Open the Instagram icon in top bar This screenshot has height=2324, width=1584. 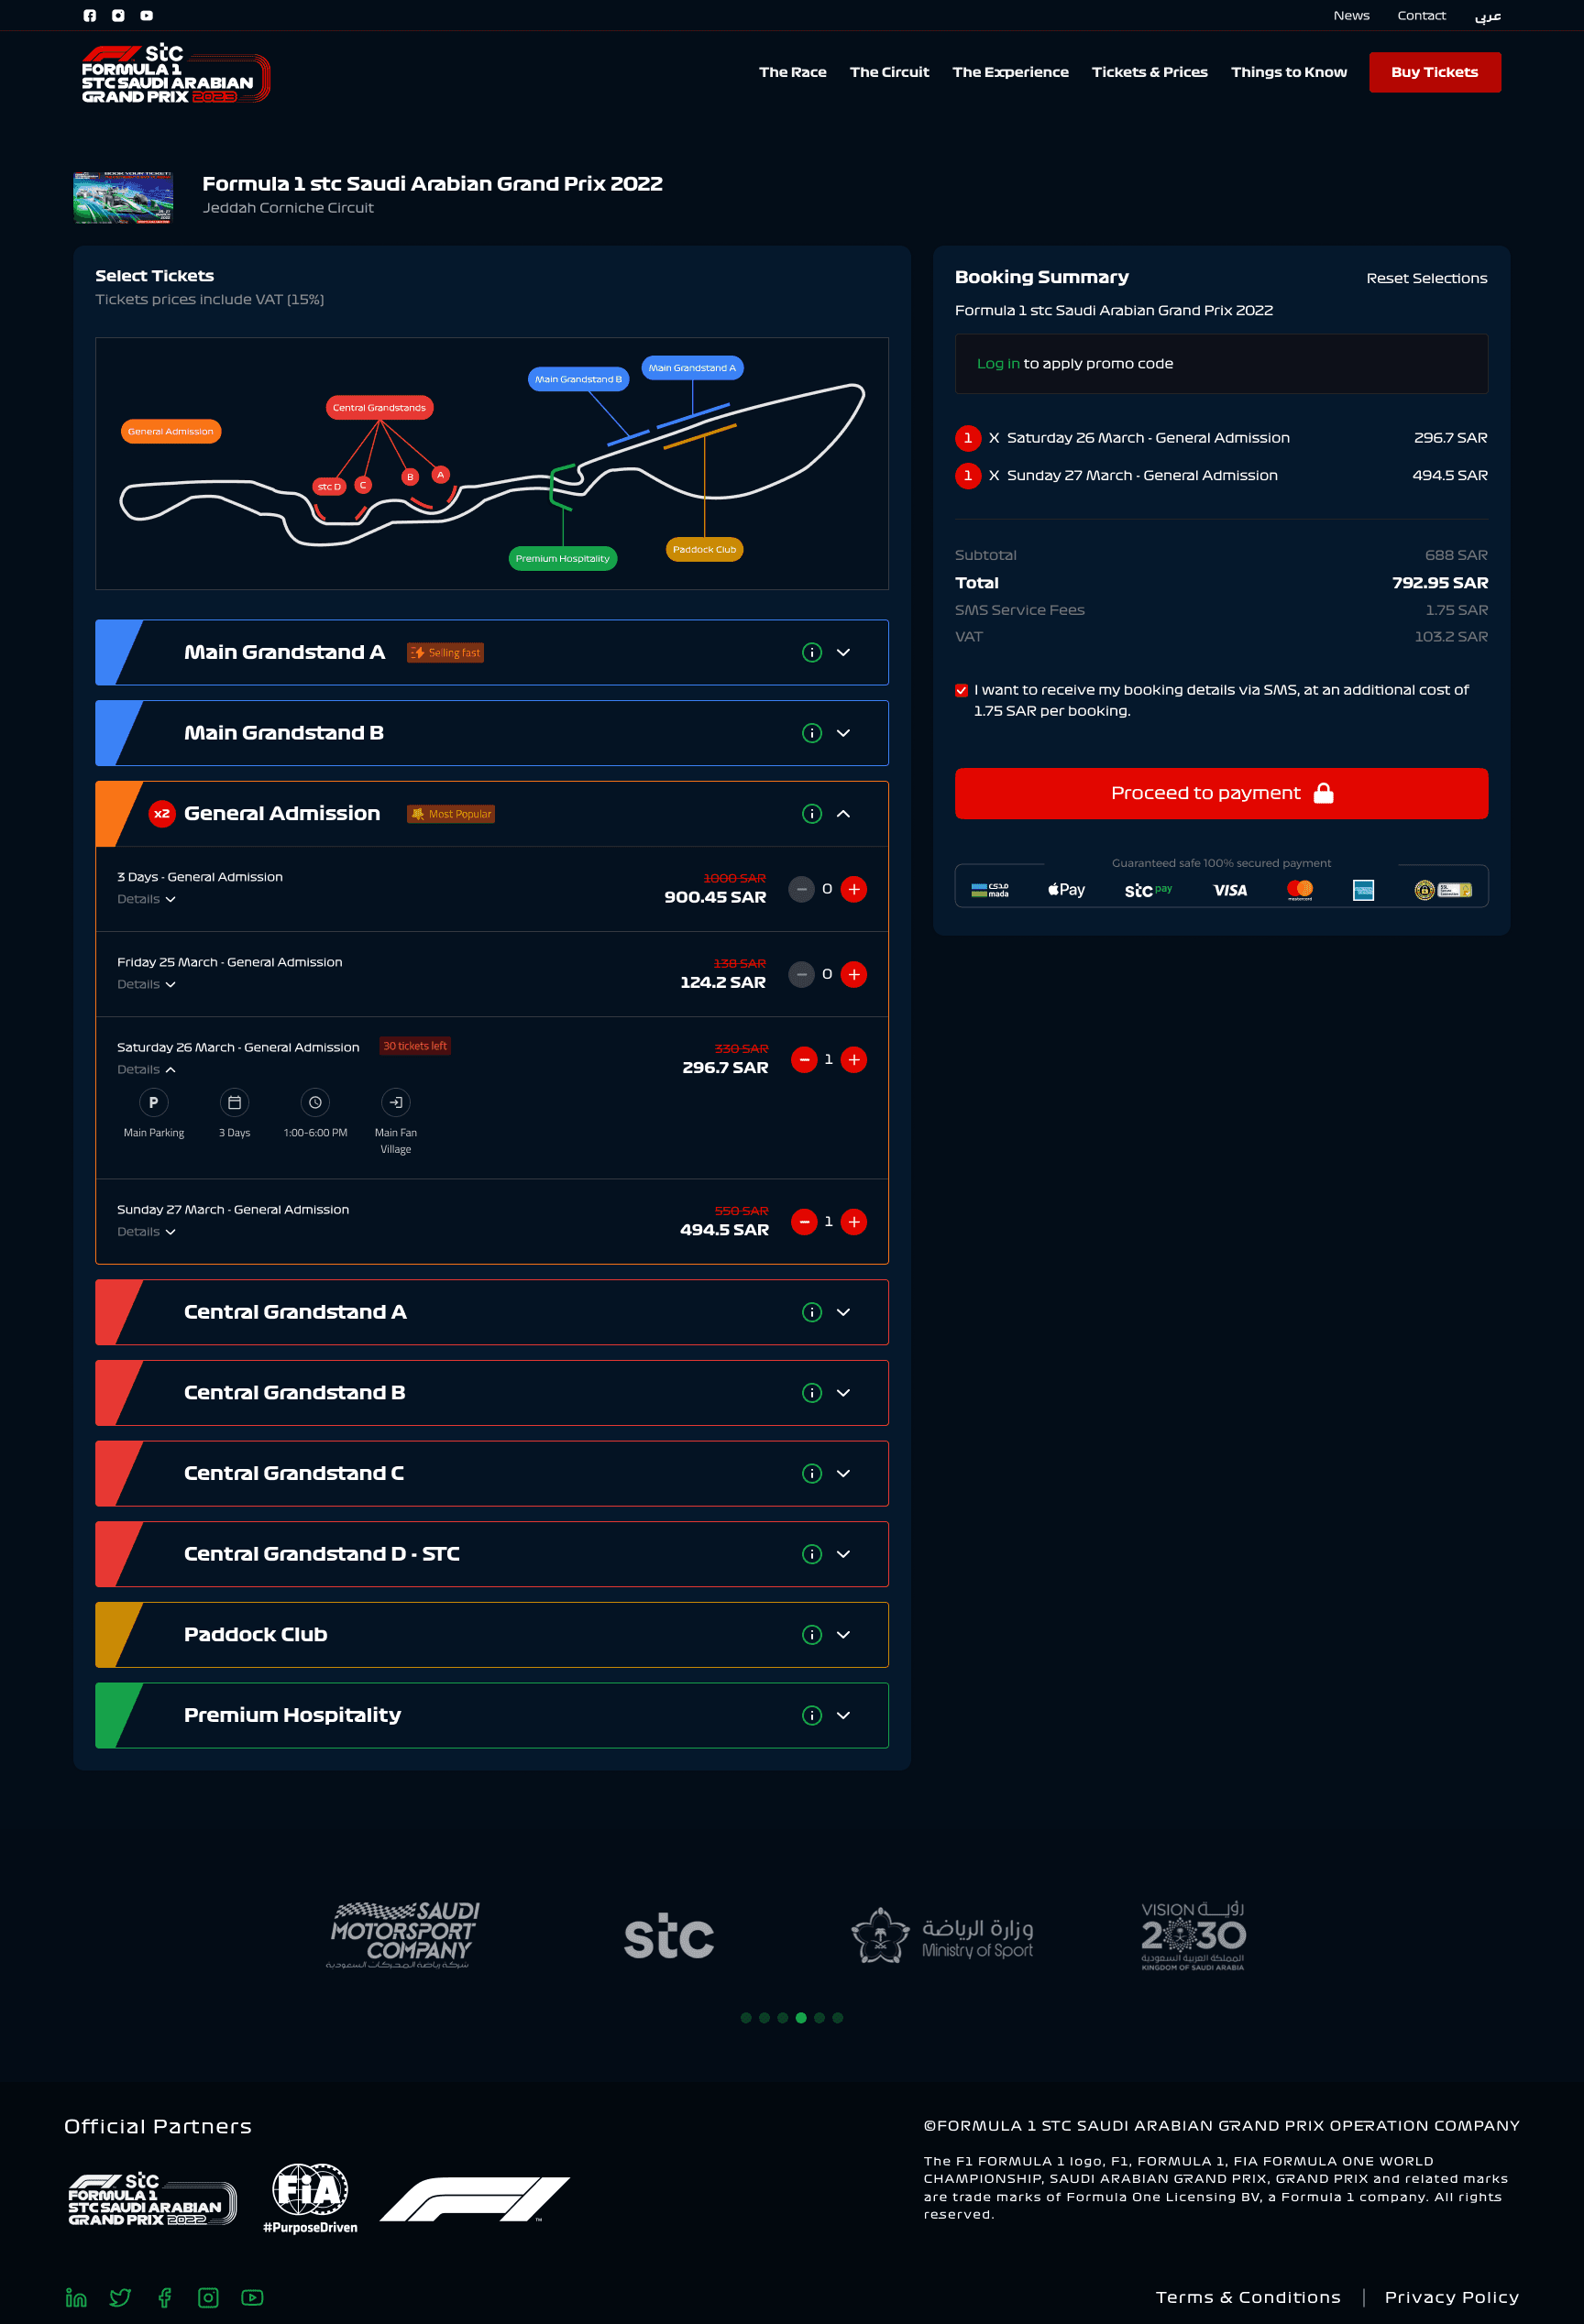(x=118, y=15)
